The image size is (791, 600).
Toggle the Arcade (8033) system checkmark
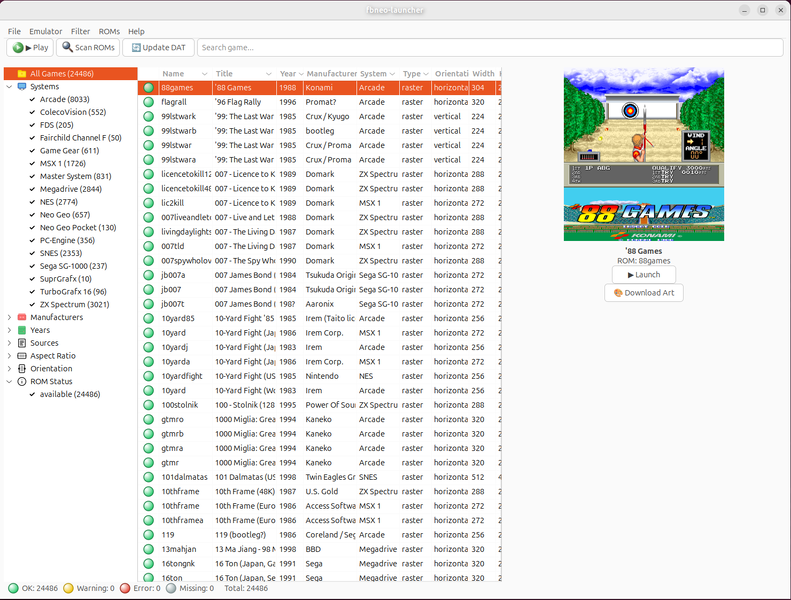pyautogui.click(x=32, y=99)
